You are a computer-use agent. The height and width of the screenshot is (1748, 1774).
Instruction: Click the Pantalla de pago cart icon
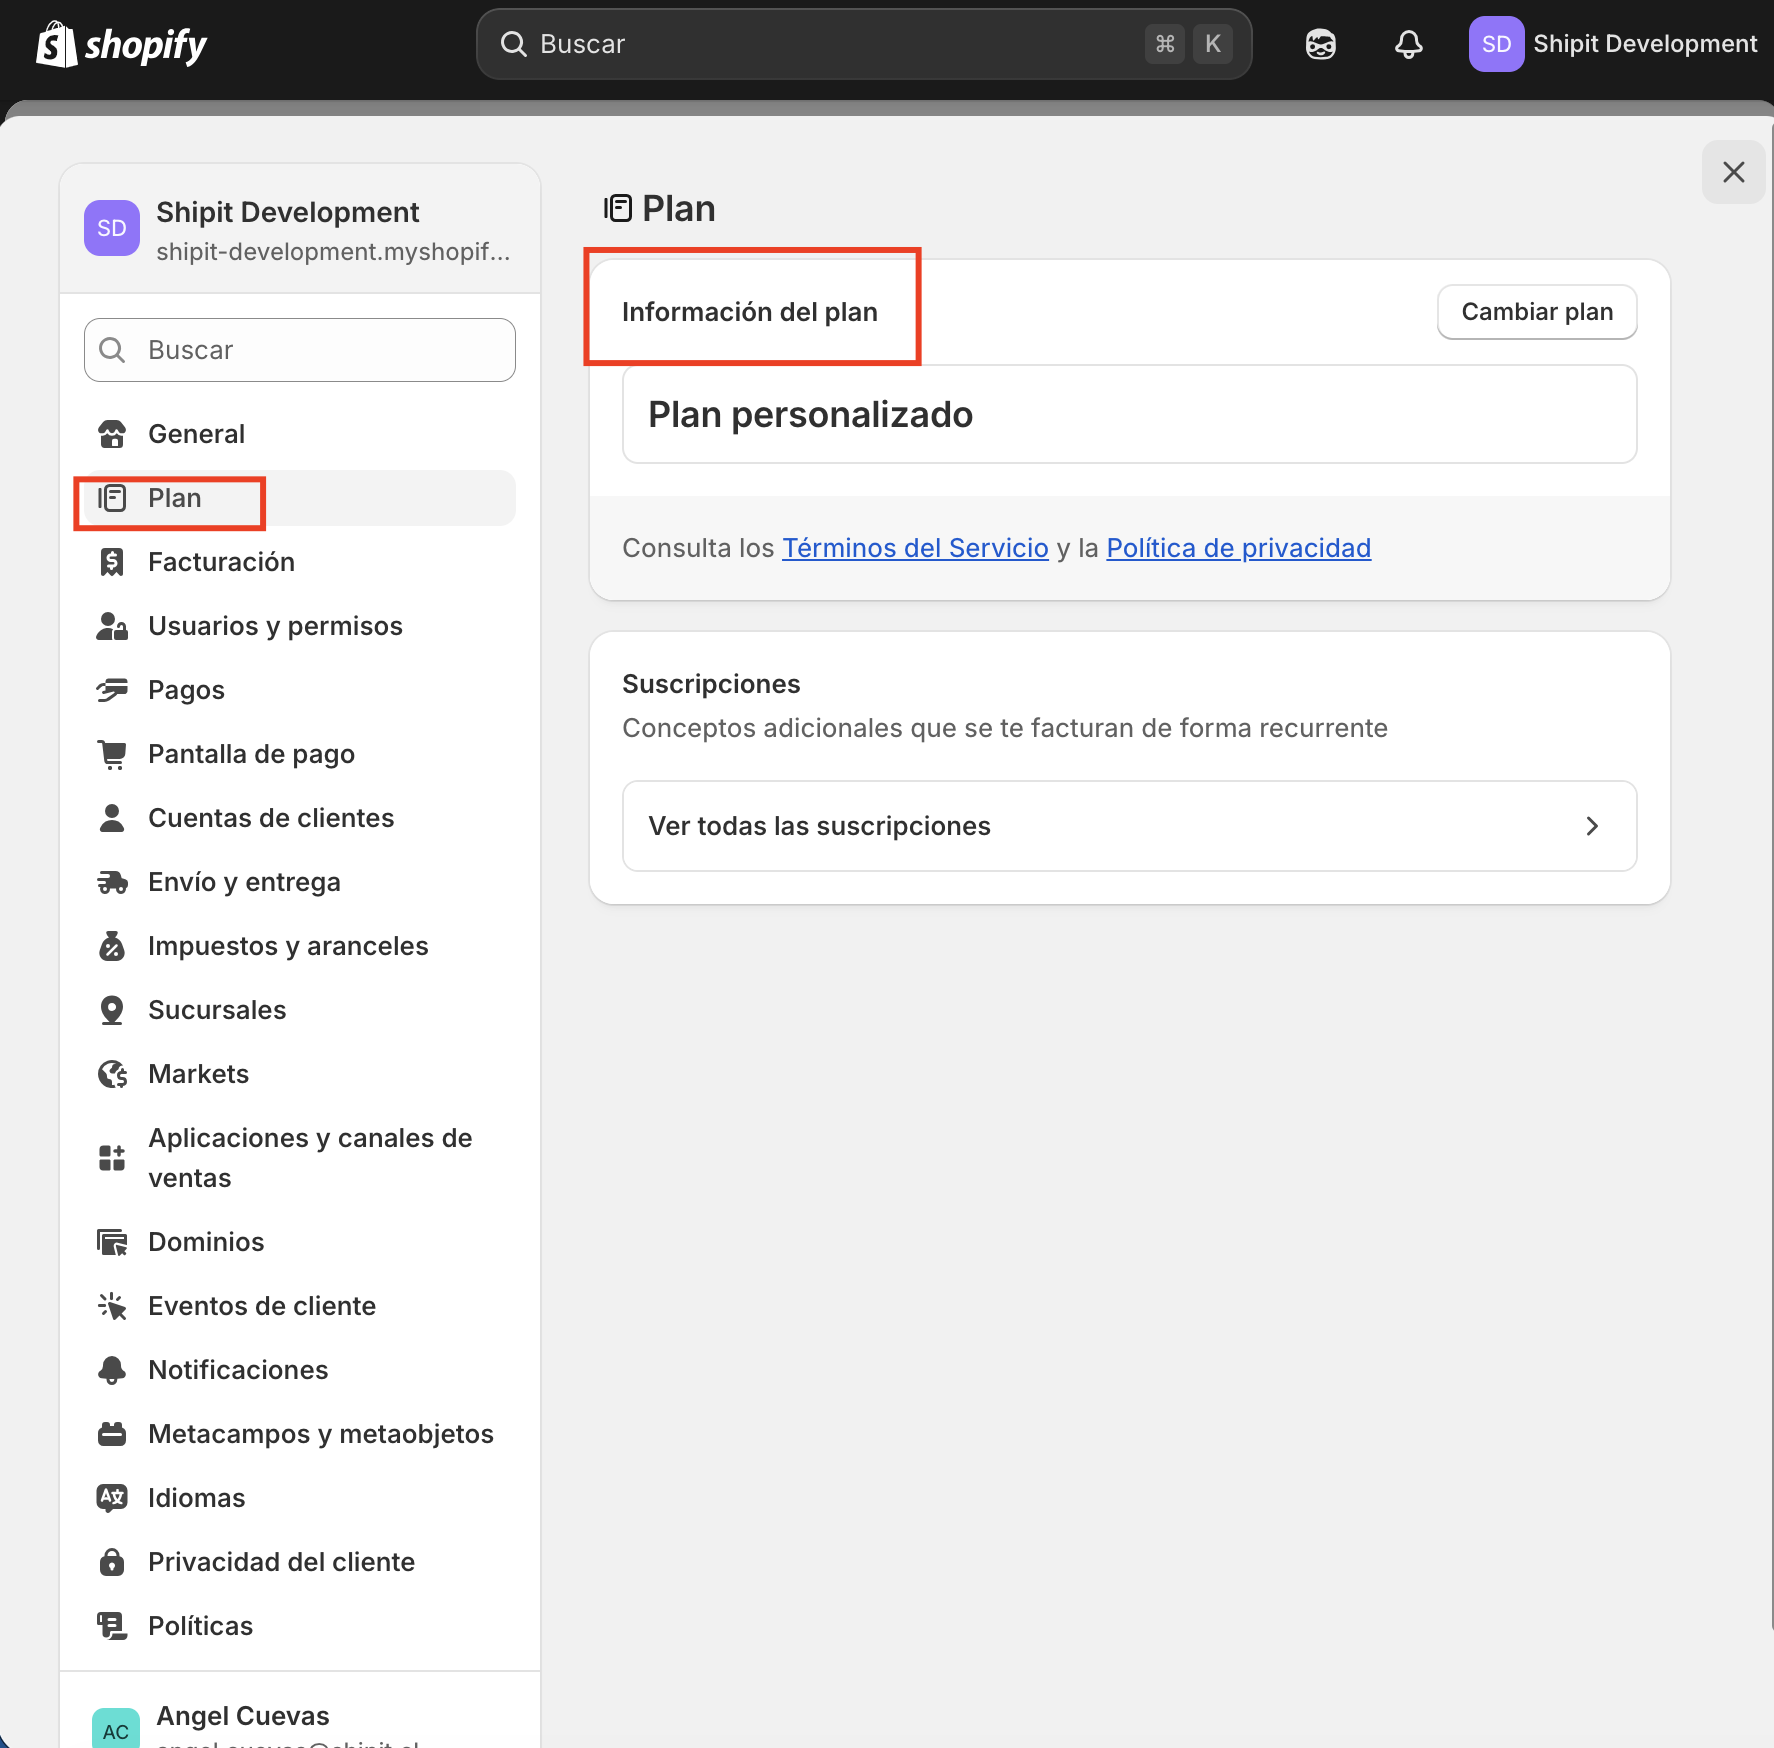tap(112, 754)
